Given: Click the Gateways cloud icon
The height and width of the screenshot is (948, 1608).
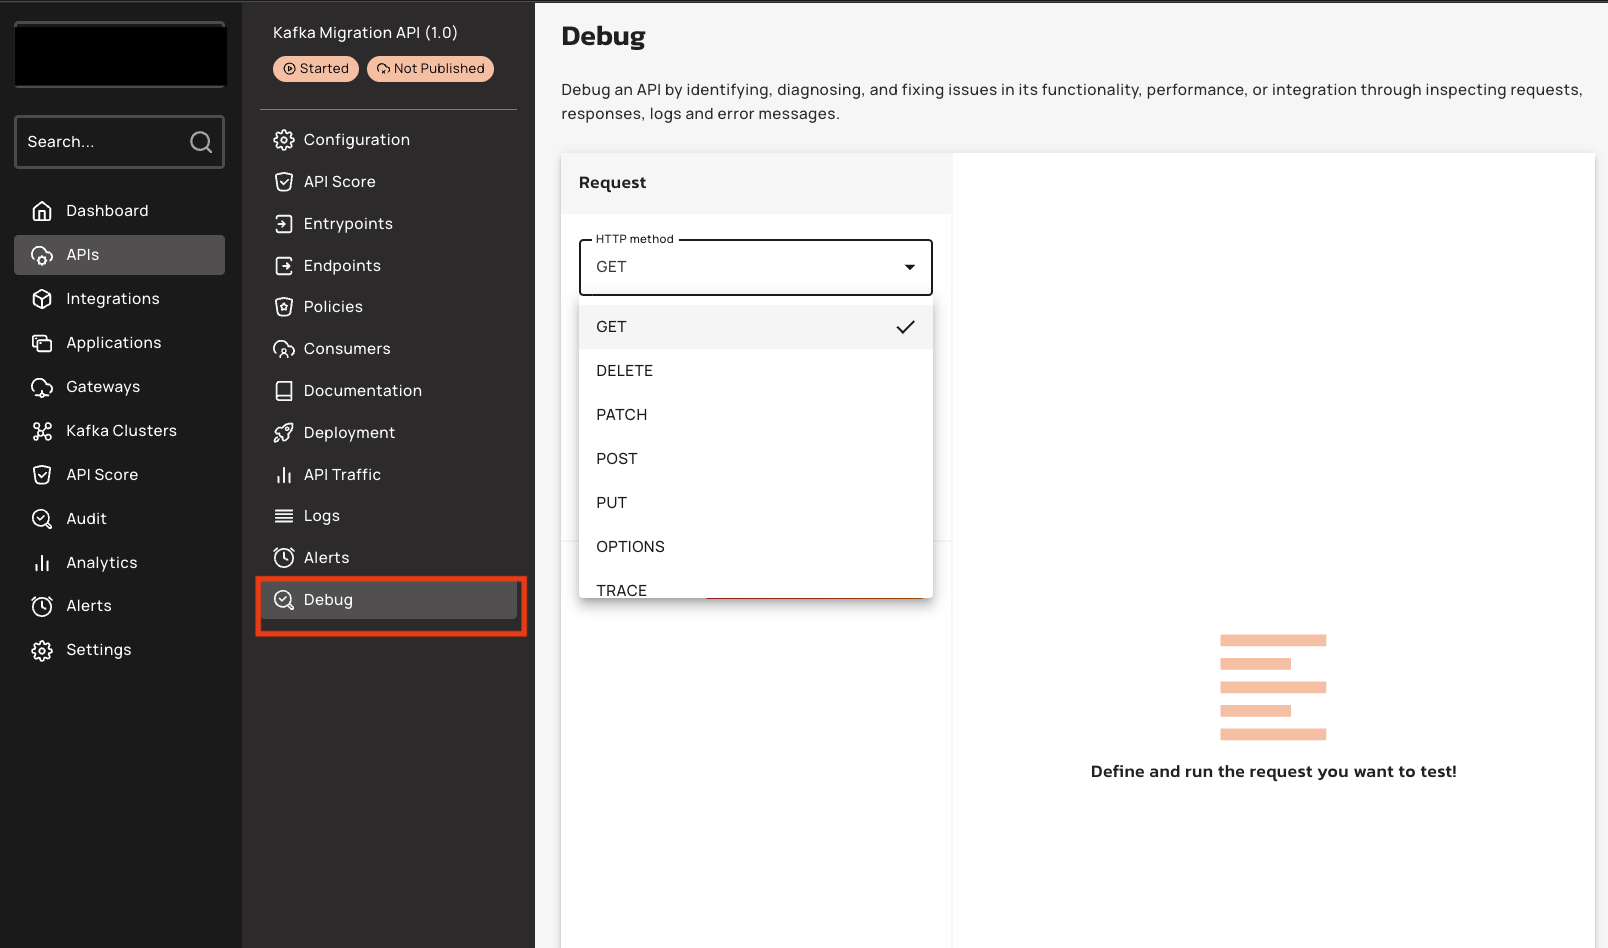Looking at the screenshot, I should [42, 387].
